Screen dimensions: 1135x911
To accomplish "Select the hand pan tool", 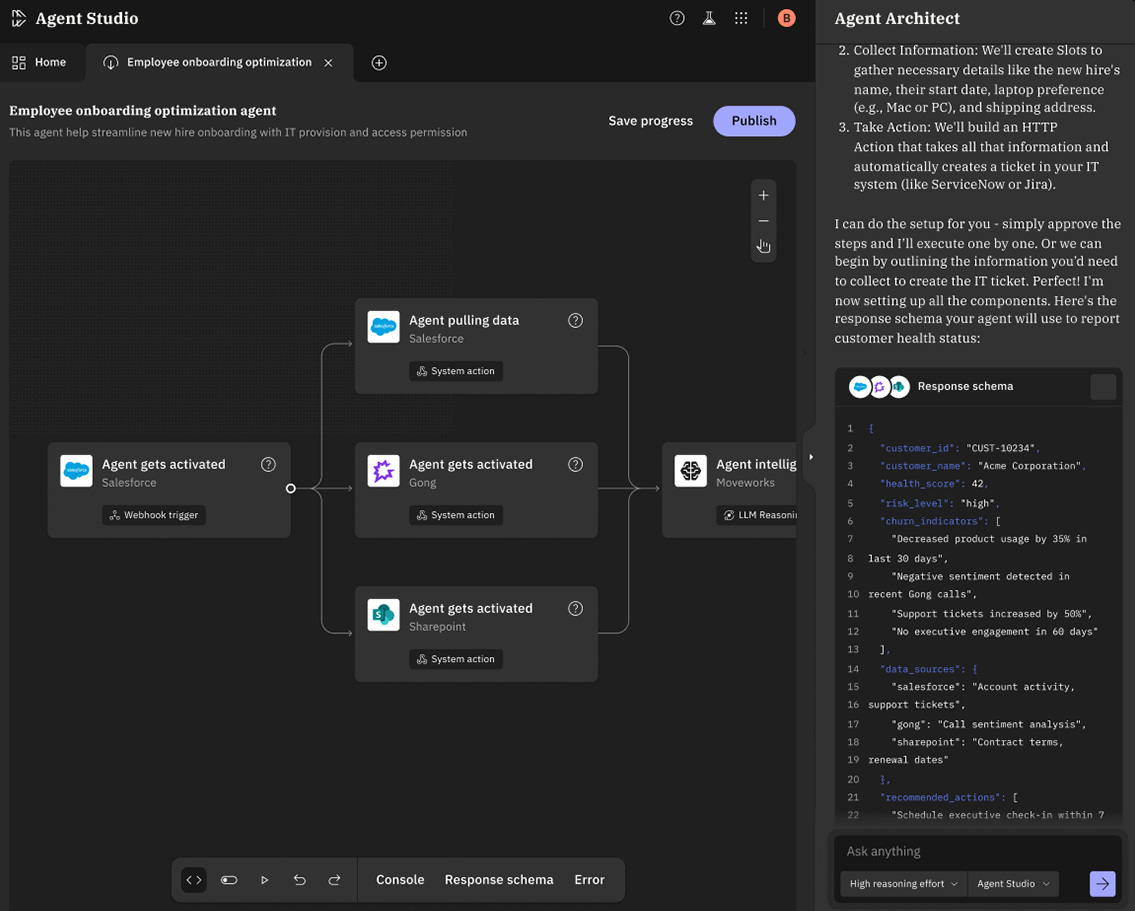I will pos(763,246).
